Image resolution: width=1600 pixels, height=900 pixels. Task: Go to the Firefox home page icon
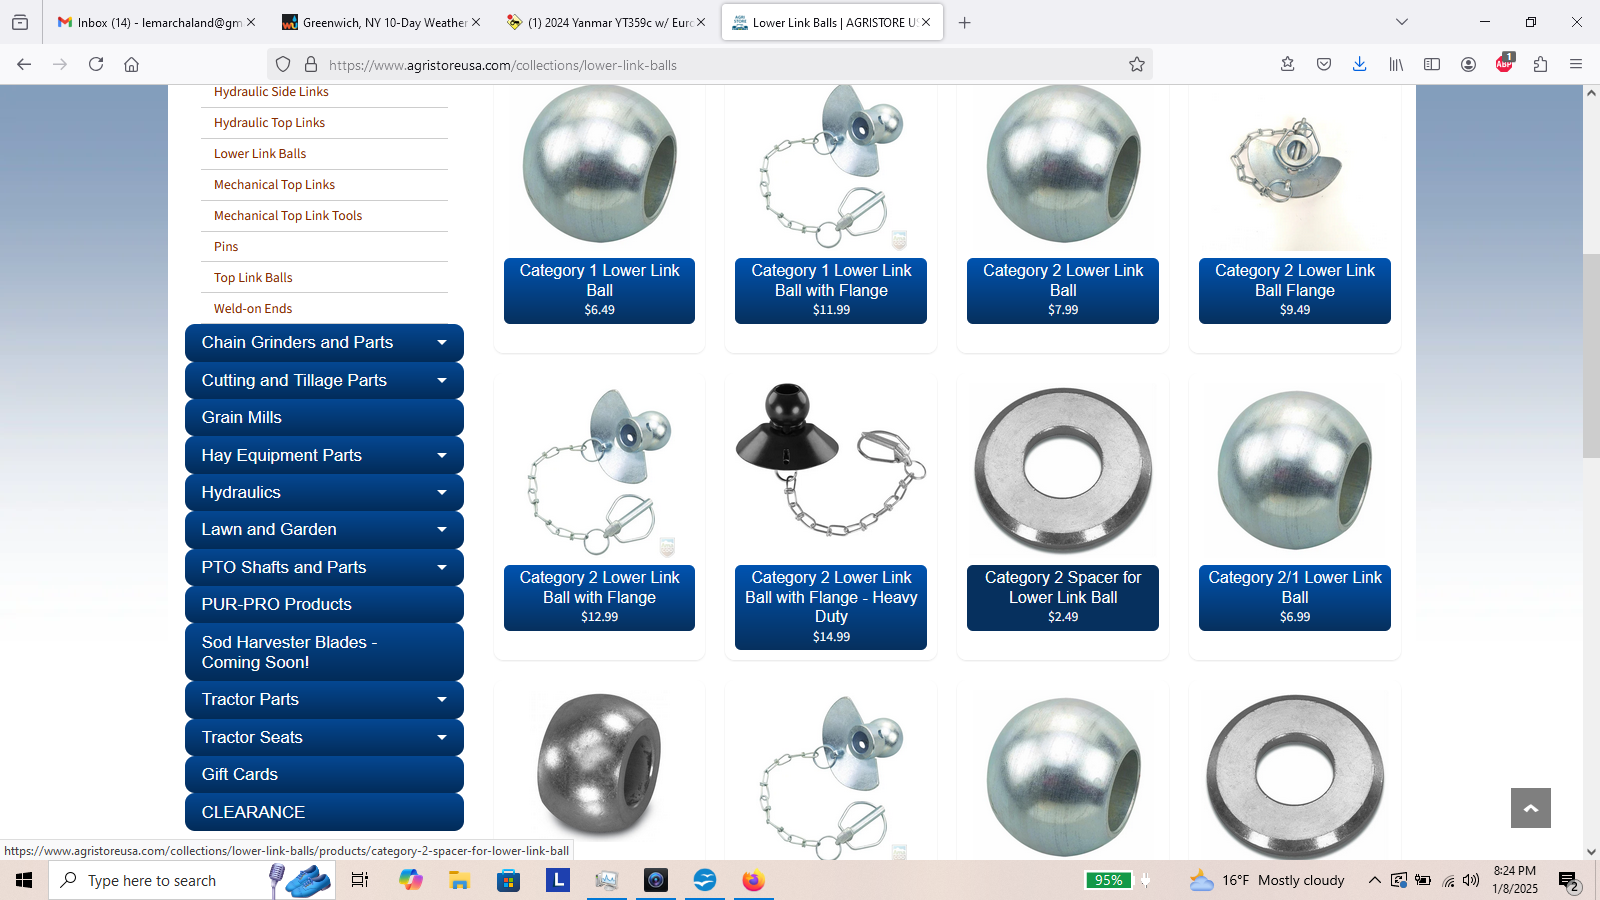pos(131,64)
